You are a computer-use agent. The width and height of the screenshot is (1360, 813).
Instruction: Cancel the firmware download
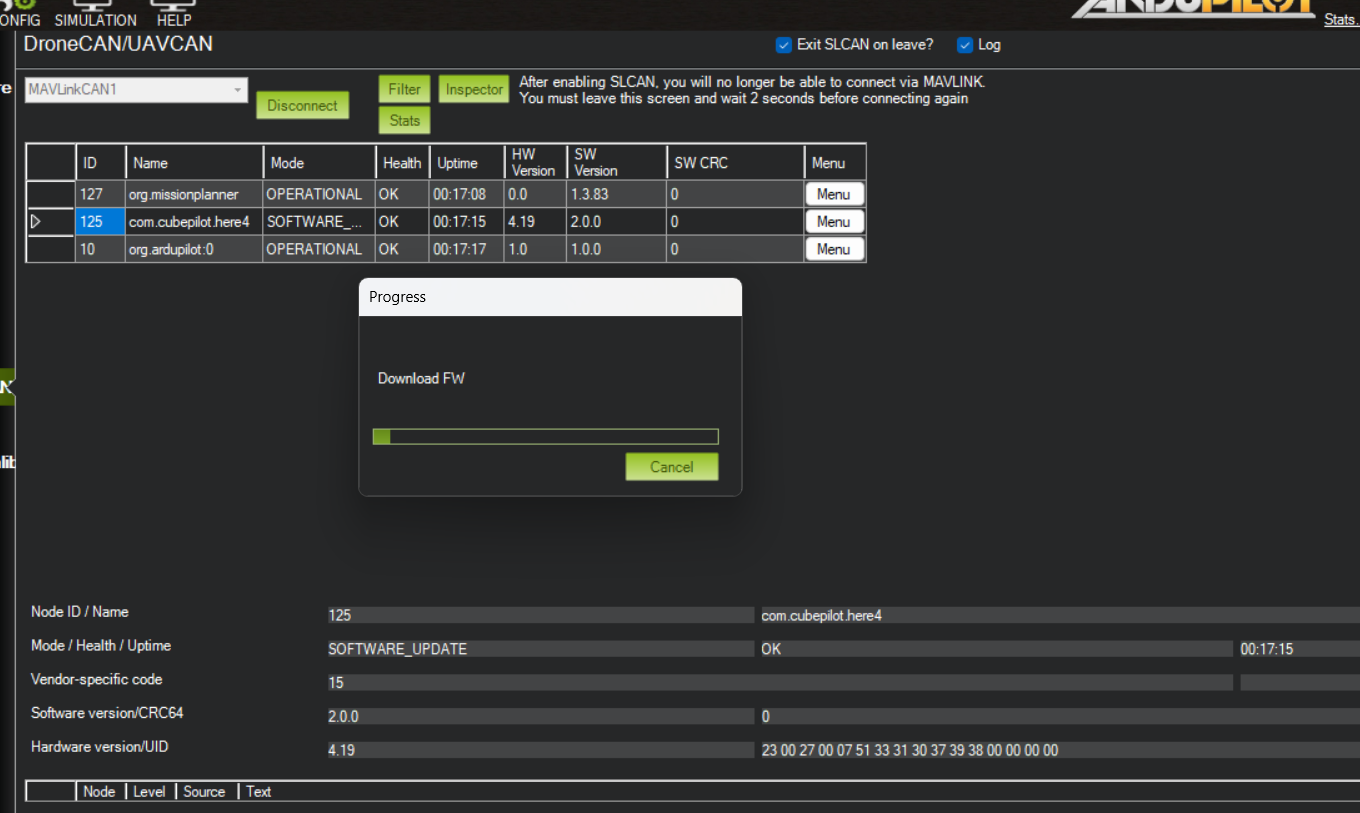(672, 467)
